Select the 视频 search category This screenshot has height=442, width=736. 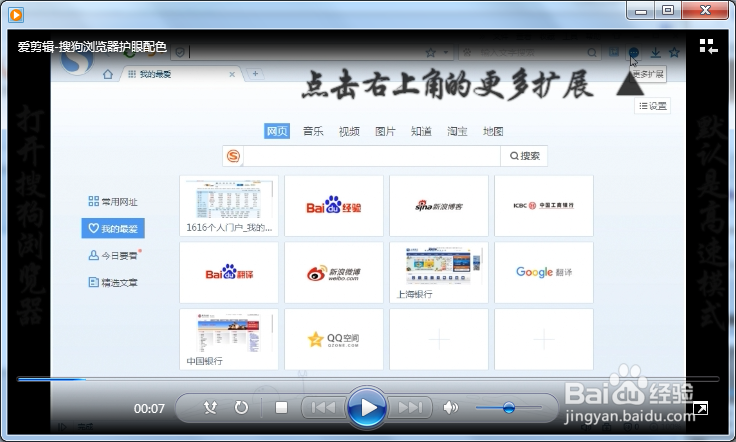pyautogui.click(x=349, y=131)
